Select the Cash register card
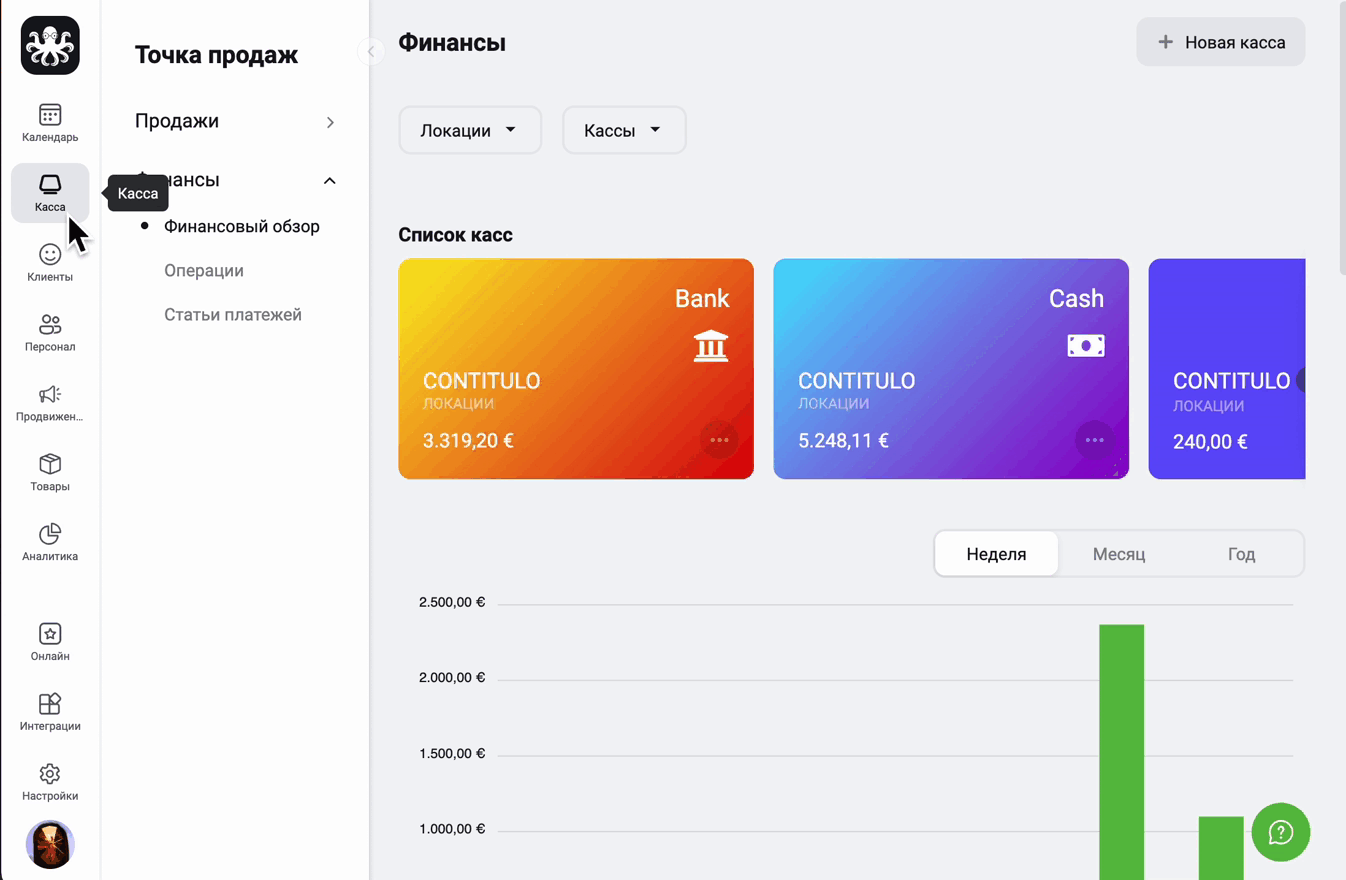1346x880 pixels. 951,369
